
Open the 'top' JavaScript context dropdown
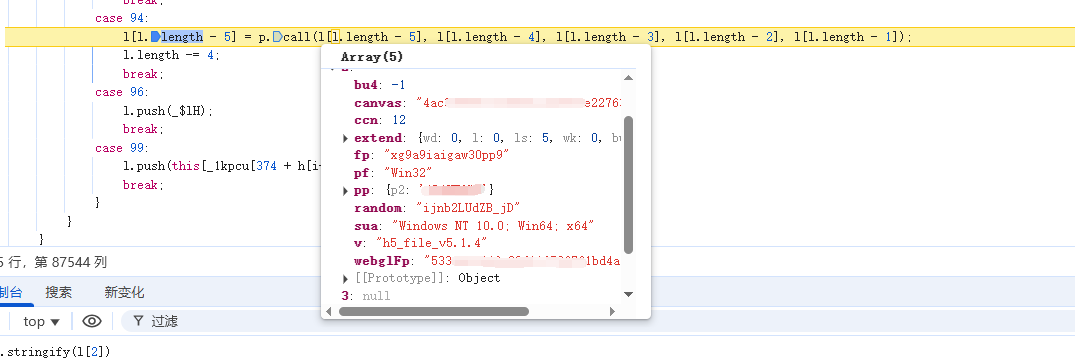pos(42,321)
